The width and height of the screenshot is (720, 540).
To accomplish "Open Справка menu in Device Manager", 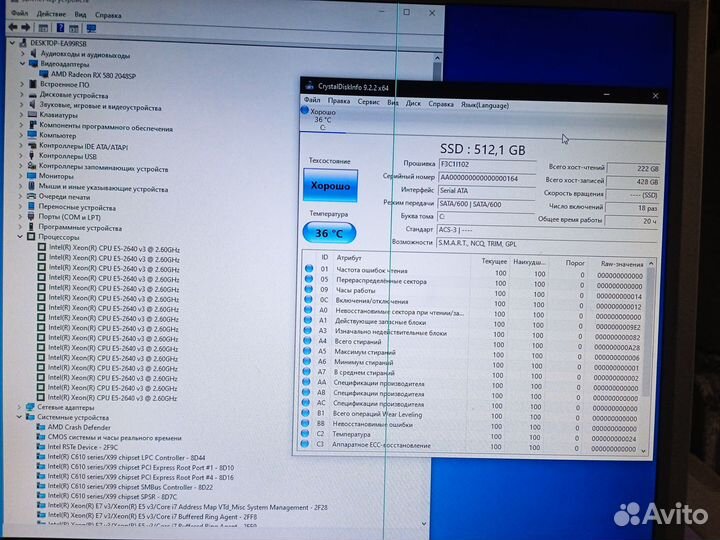I will (108, 15).
